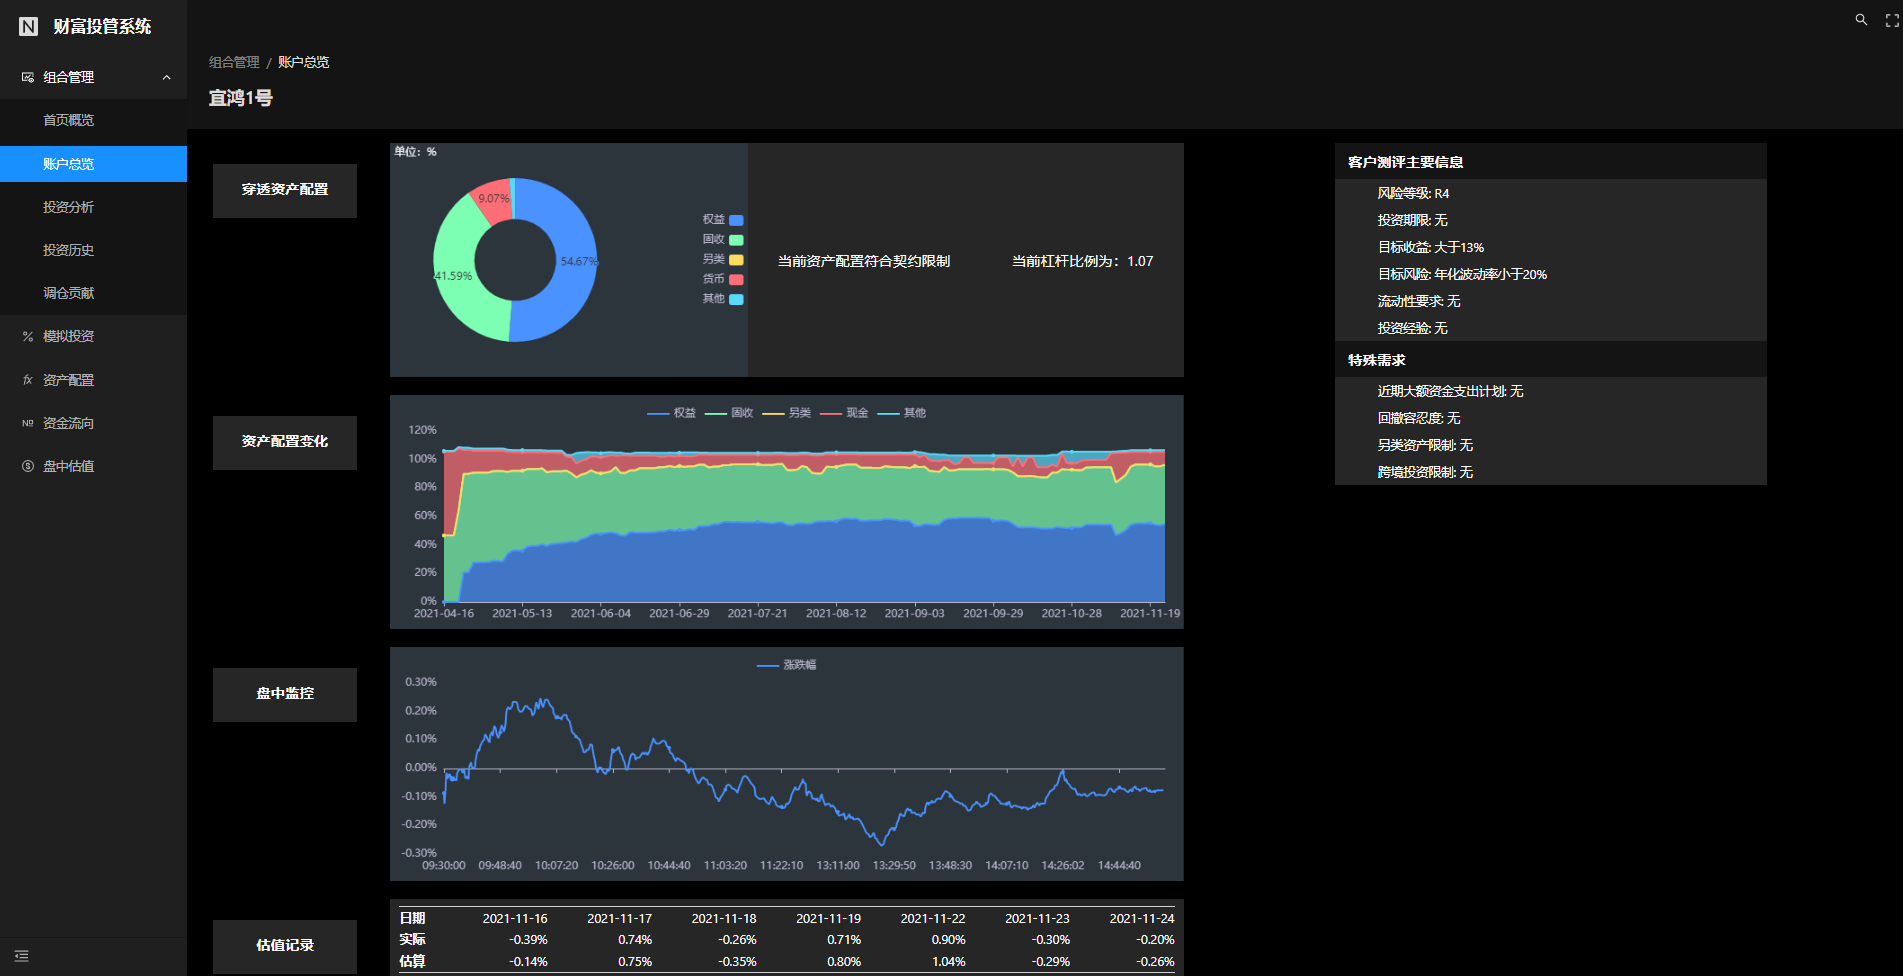
Task: Toggle 权益 series in the area chart legend
Action: 671,413
